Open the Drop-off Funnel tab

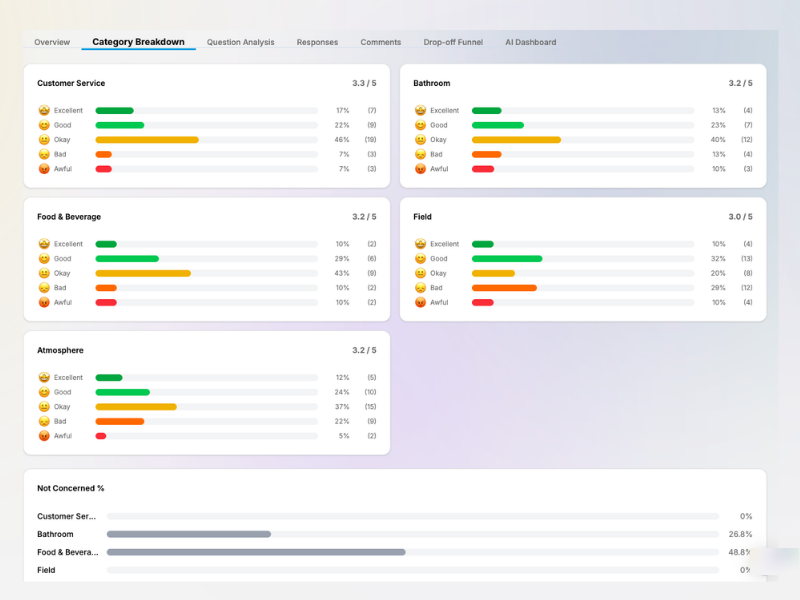453,42
